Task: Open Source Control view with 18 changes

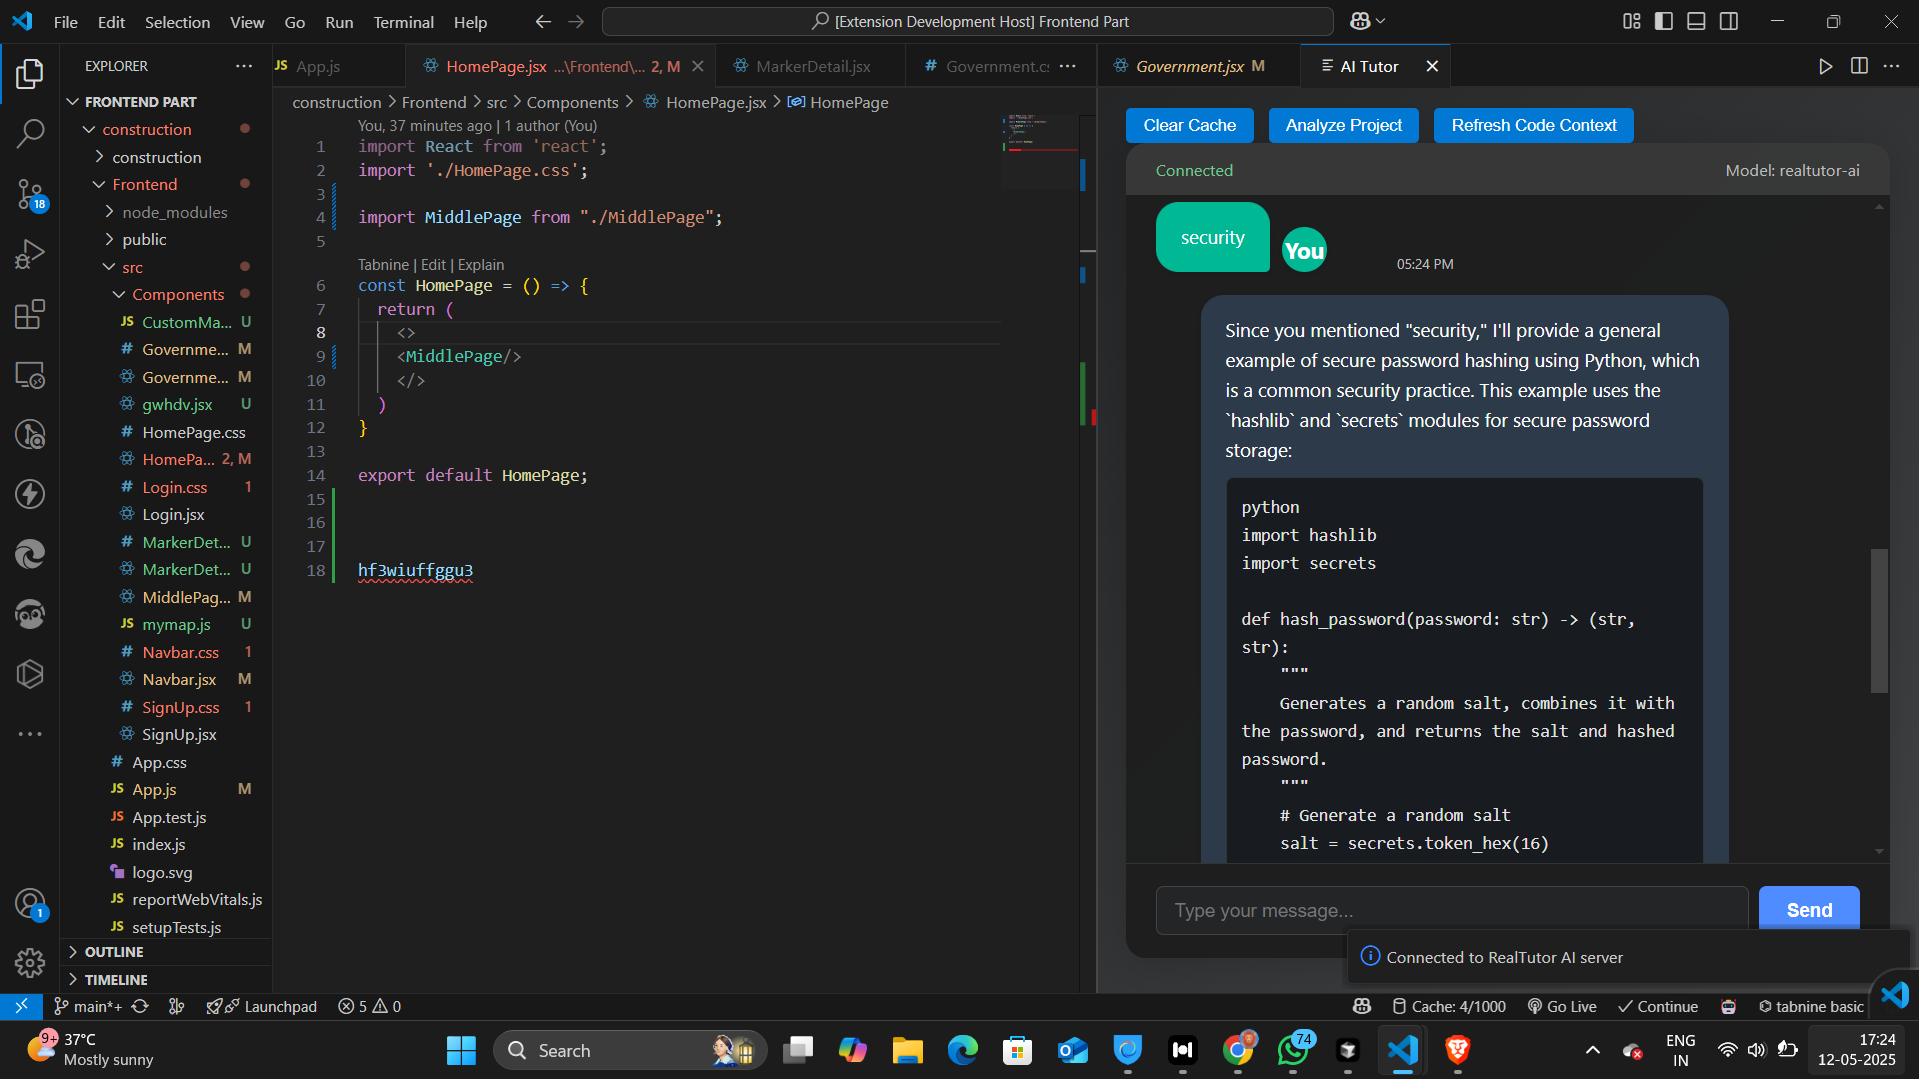Action: click(30, 194)
